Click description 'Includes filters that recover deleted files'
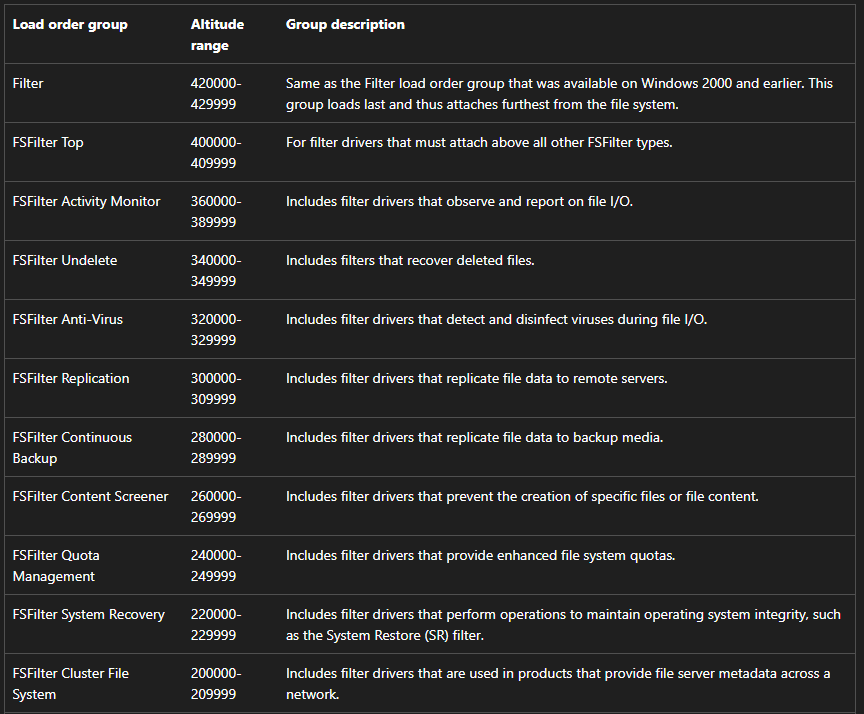This screenshot has height=714, width=864. tap(410, 260)
